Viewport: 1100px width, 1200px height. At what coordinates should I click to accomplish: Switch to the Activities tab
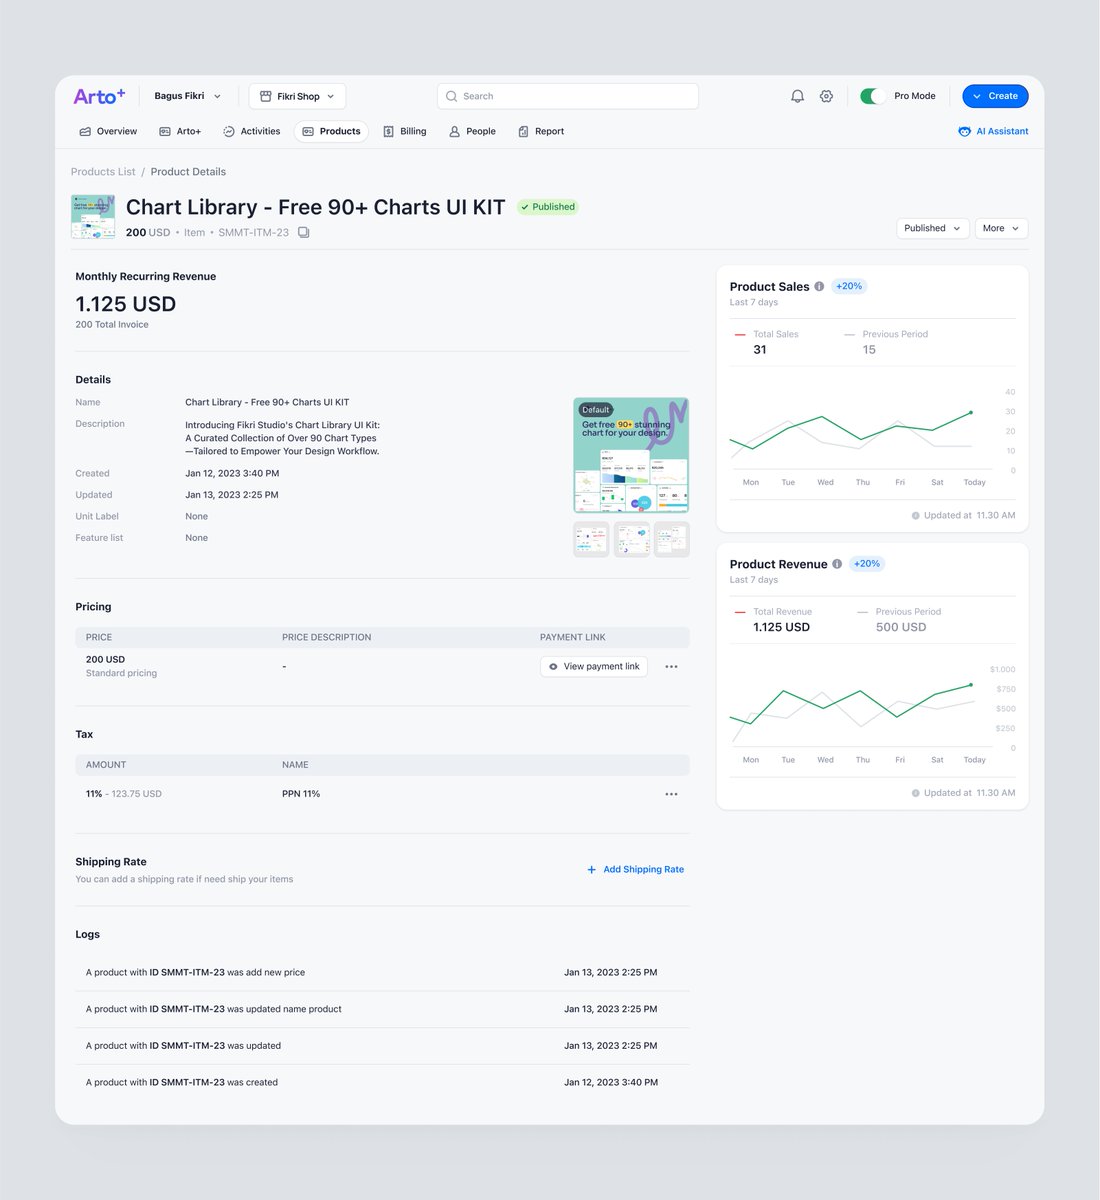(251, 131)
